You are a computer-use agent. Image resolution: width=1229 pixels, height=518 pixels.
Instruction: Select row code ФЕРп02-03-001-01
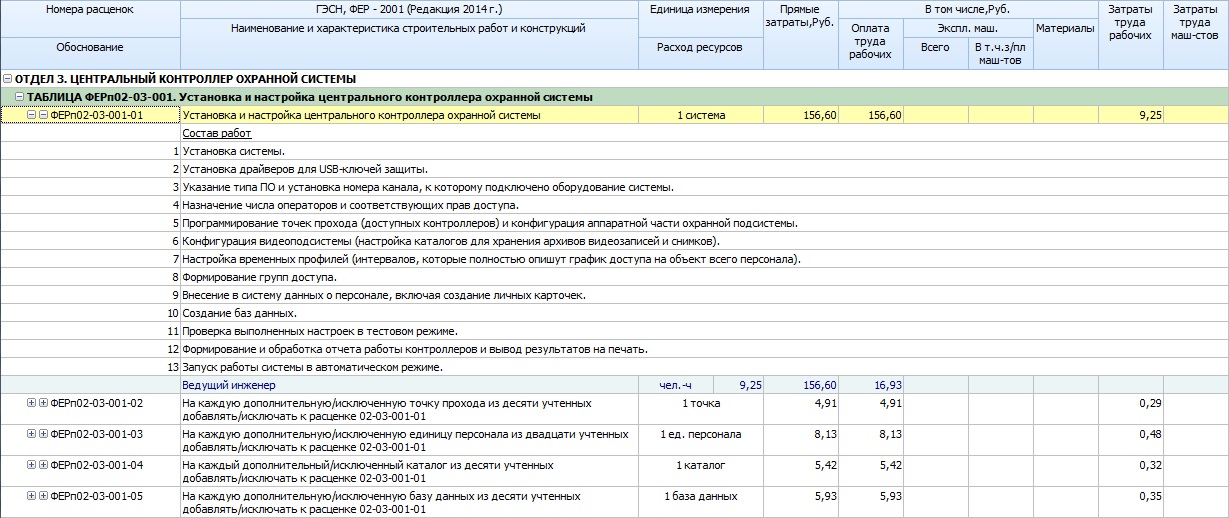(x=97, y=115)
